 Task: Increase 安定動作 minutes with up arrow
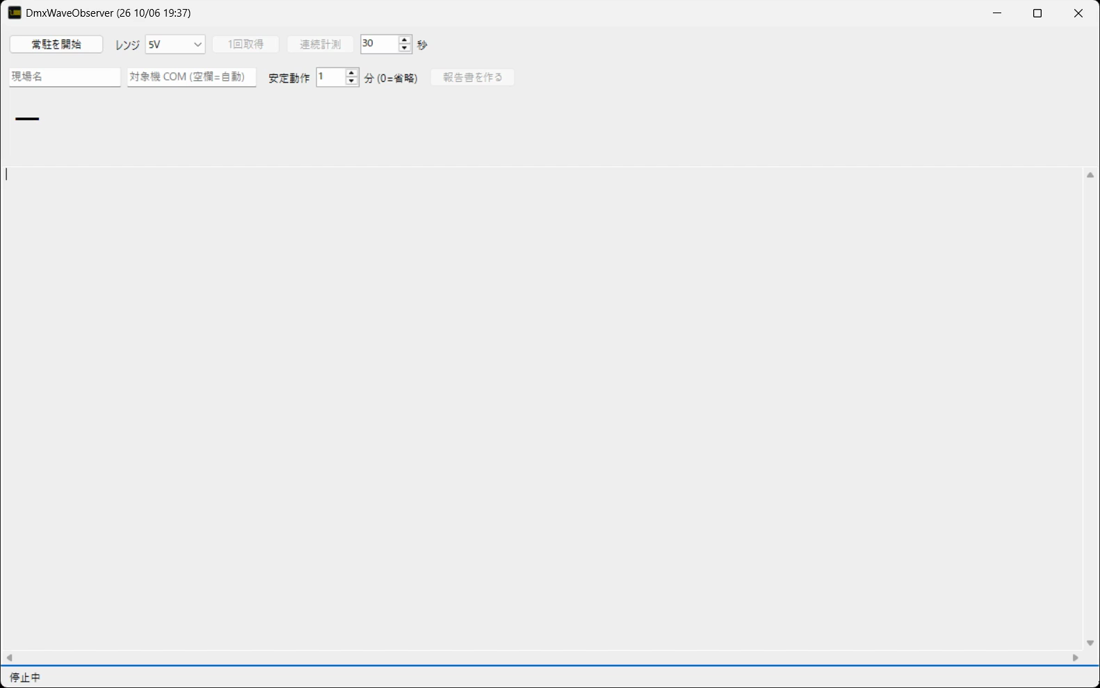(351, 73)
